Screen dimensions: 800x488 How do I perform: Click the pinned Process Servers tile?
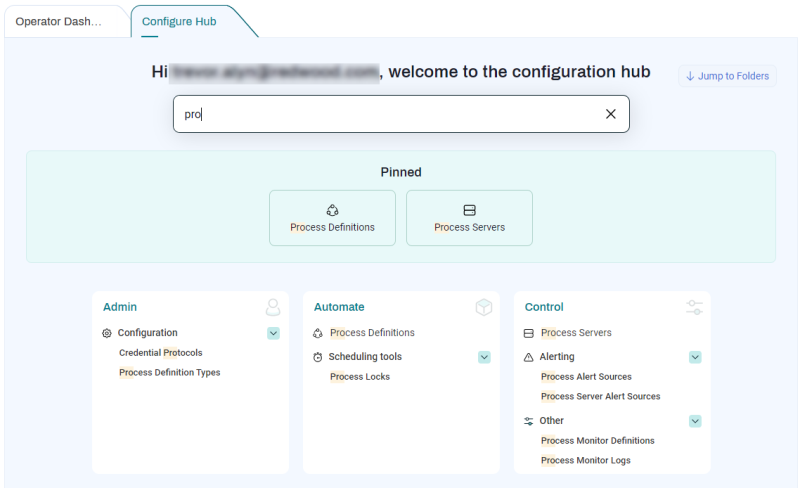click(x=469, y=218)
